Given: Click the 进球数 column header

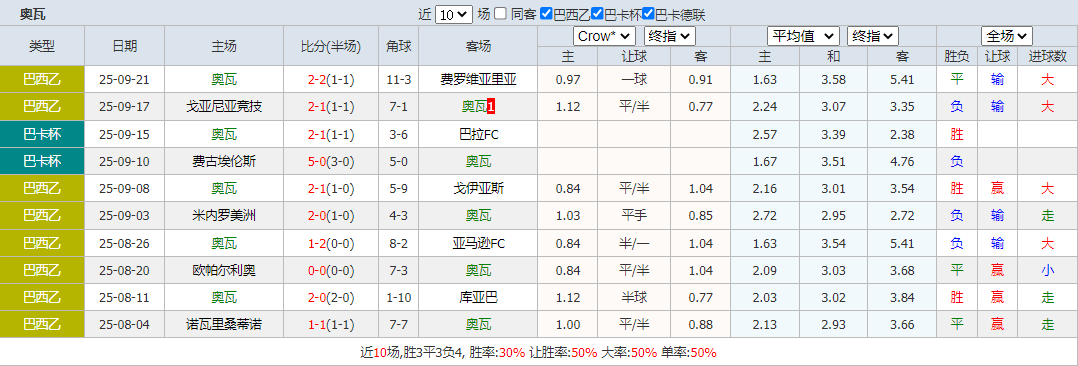Looking at the screenshot, I should point(1047,56).
